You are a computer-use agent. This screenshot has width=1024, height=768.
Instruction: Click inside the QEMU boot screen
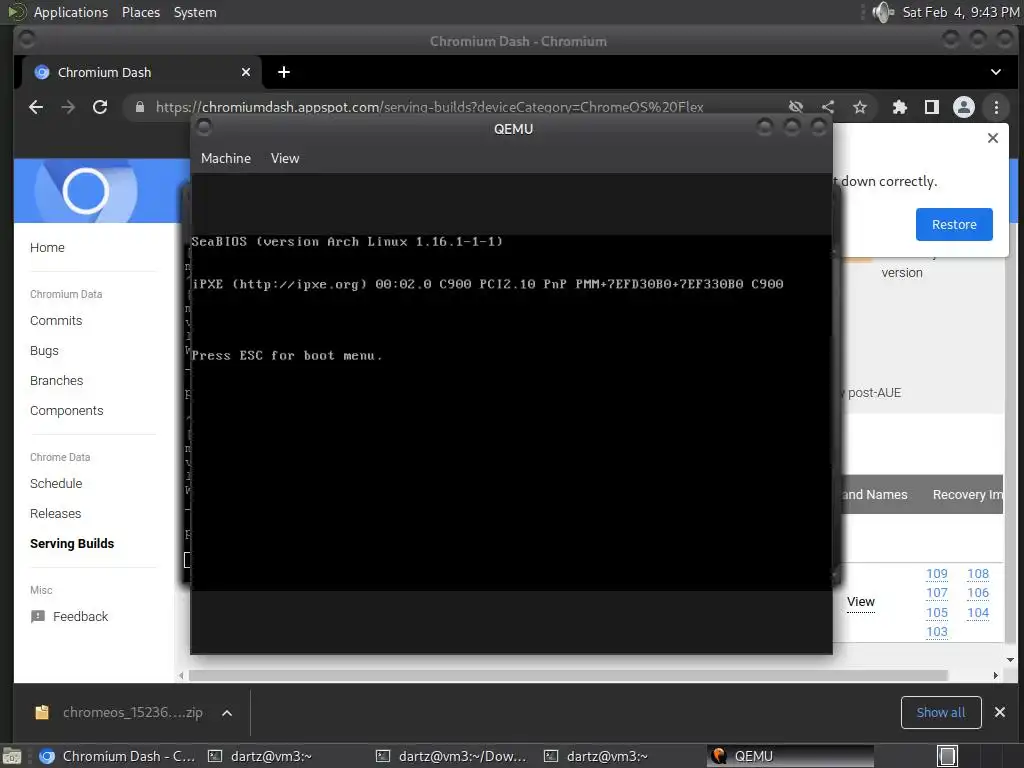(x=511, y=413)
